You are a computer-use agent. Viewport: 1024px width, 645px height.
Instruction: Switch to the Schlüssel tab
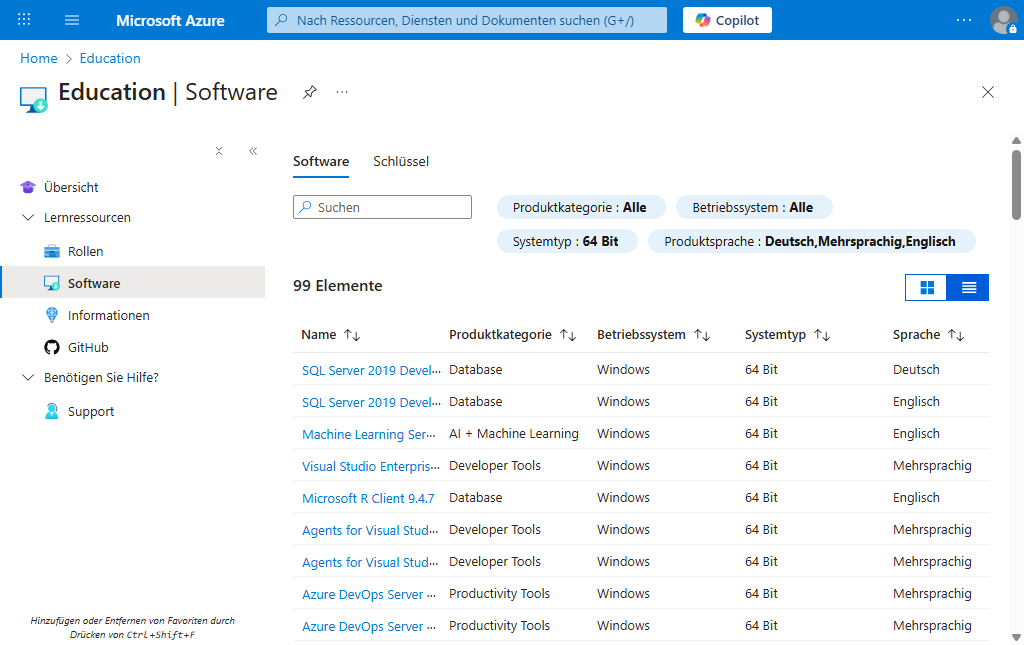point(401,161)
